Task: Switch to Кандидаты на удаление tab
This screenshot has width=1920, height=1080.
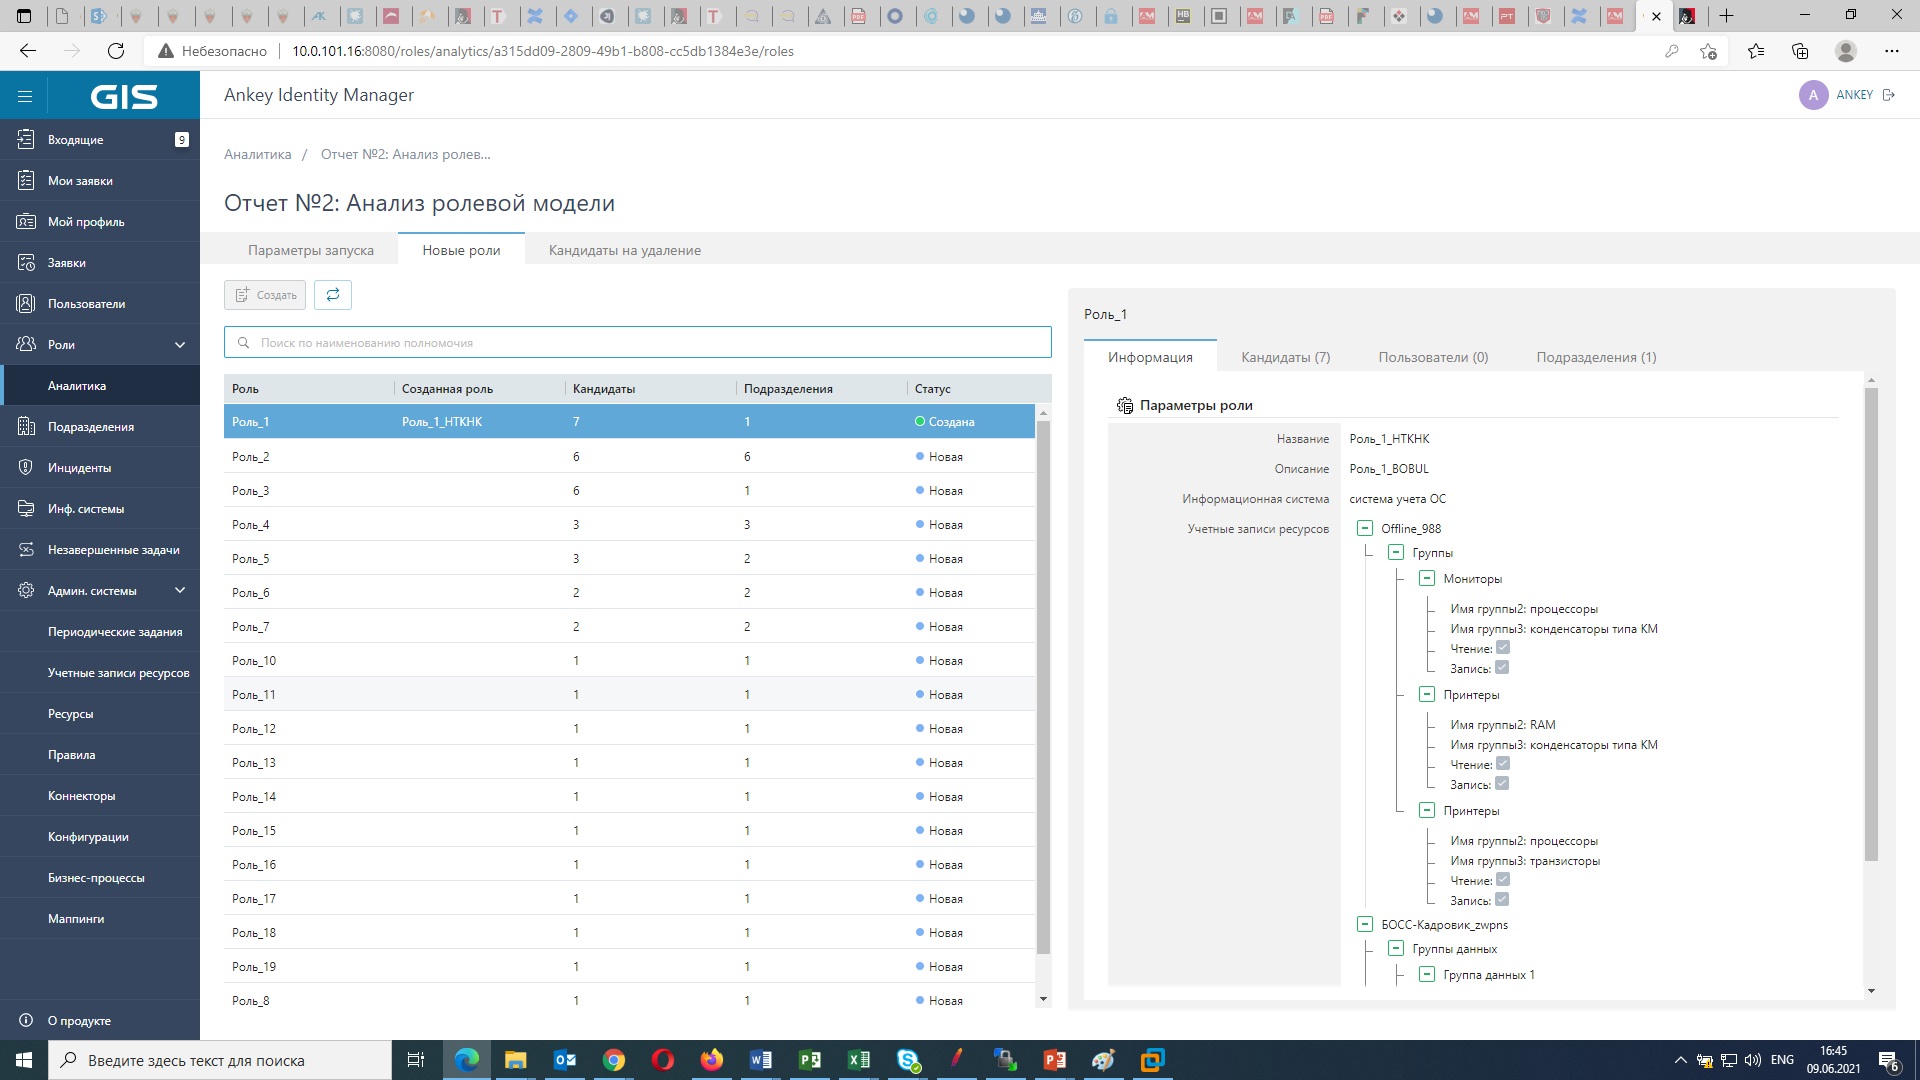Action: click(x=624, y=251)
